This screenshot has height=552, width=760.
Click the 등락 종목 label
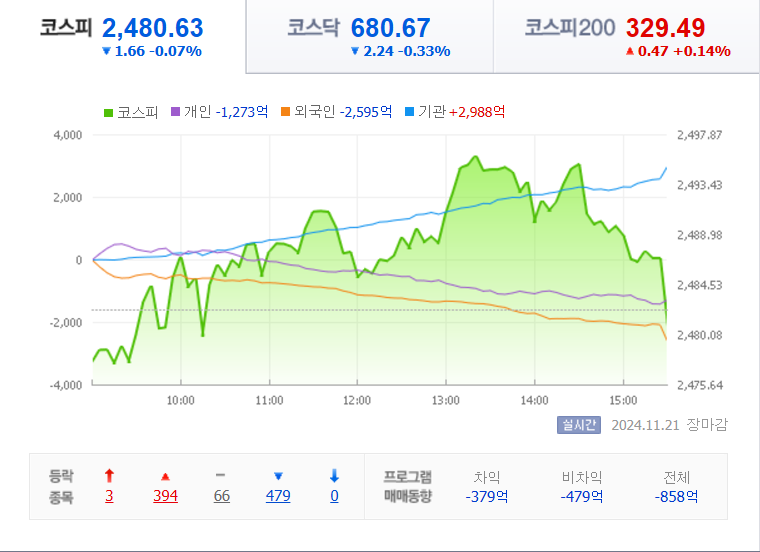pyautogui.click(x=61, y=487)
